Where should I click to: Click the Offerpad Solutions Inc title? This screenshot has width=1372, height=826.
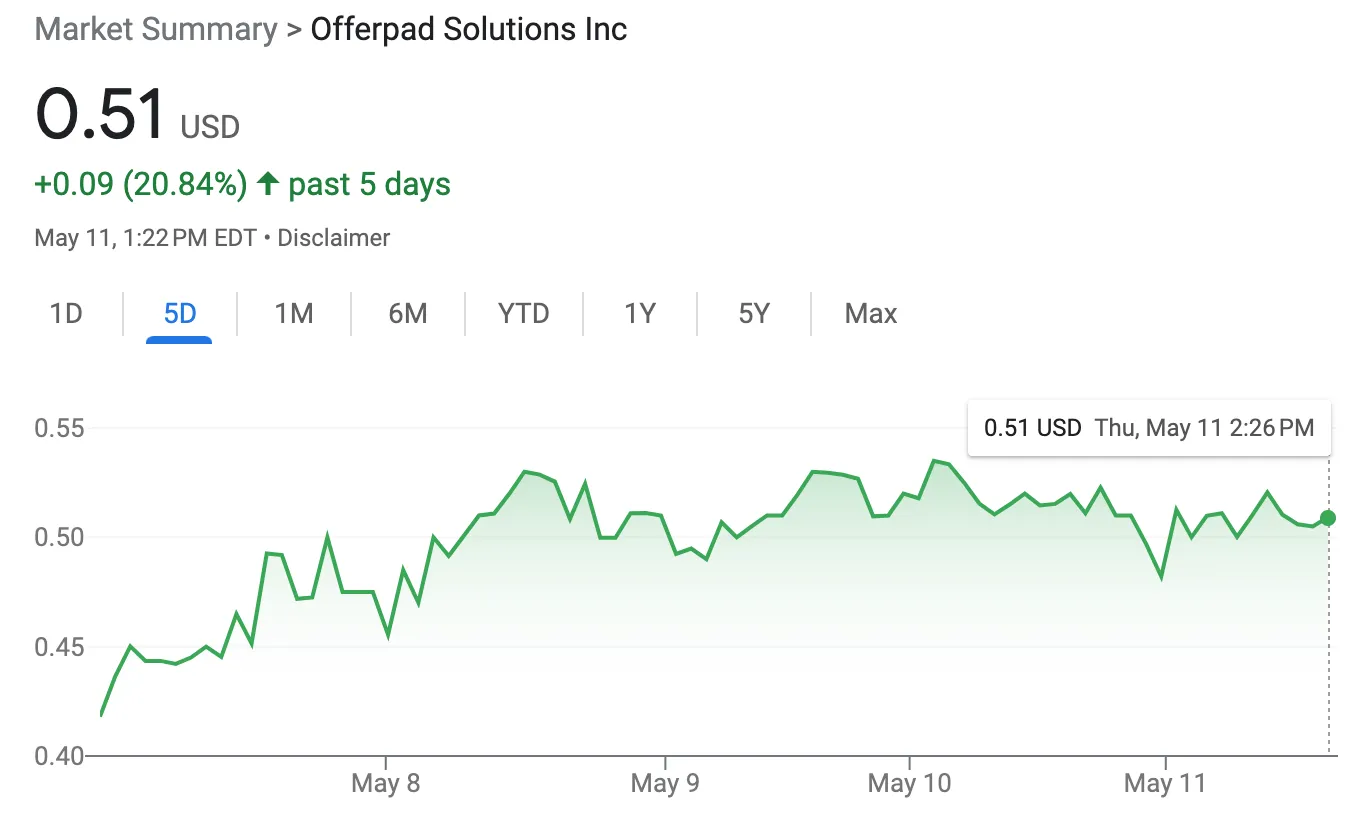click(469, 29)
